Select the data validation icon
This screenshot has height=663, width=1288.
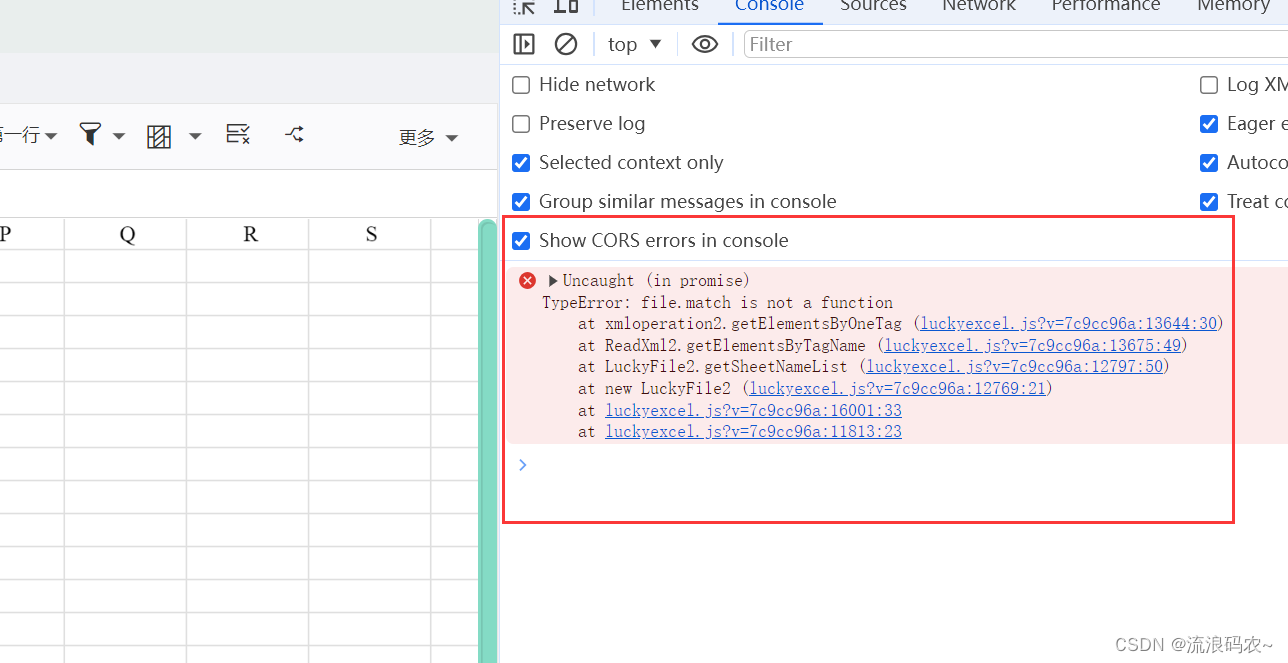tap(237, 134)
